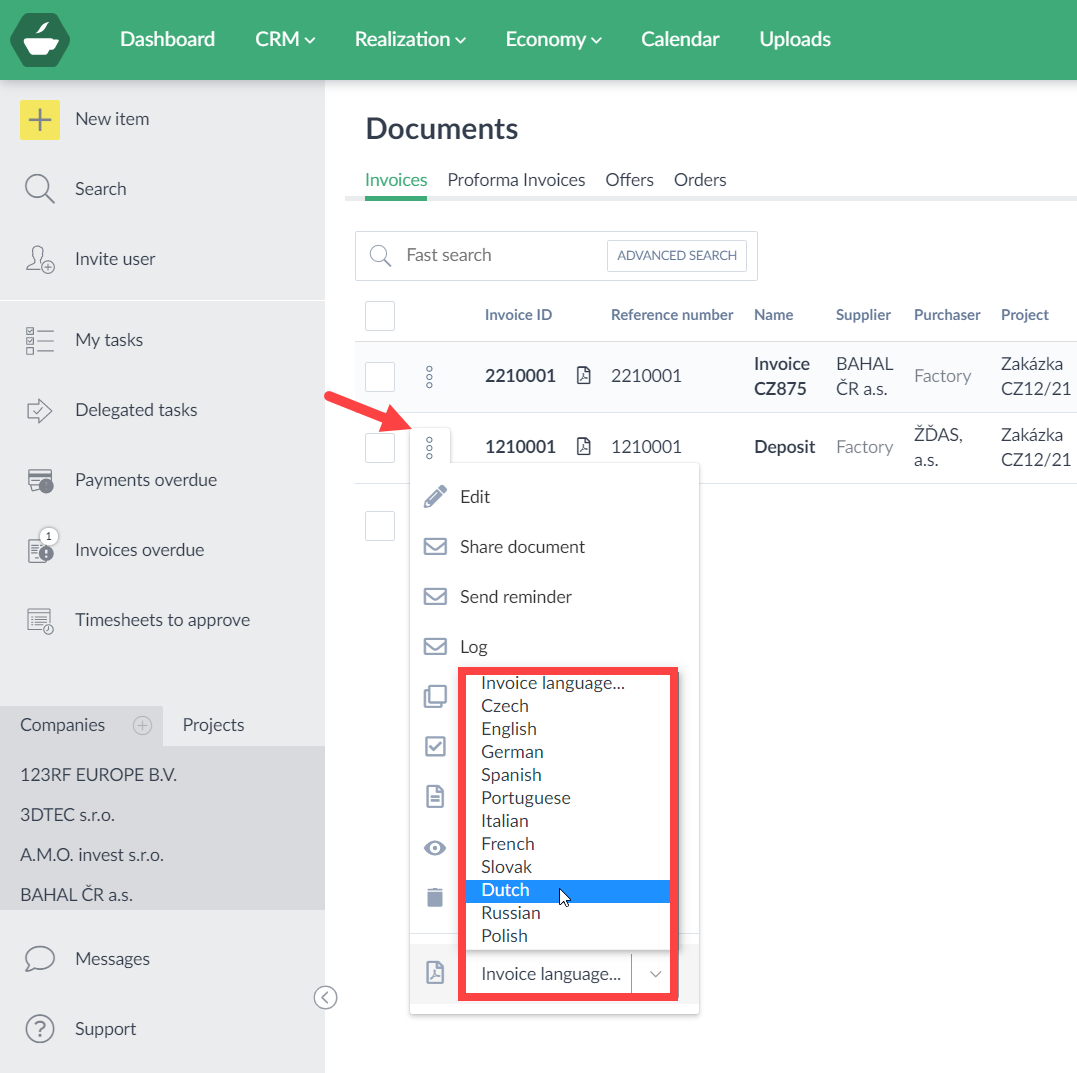The image size is (1077, 1073).
Task: Expand the CRM dropdown in top navigation
Action: pos(285,39)
